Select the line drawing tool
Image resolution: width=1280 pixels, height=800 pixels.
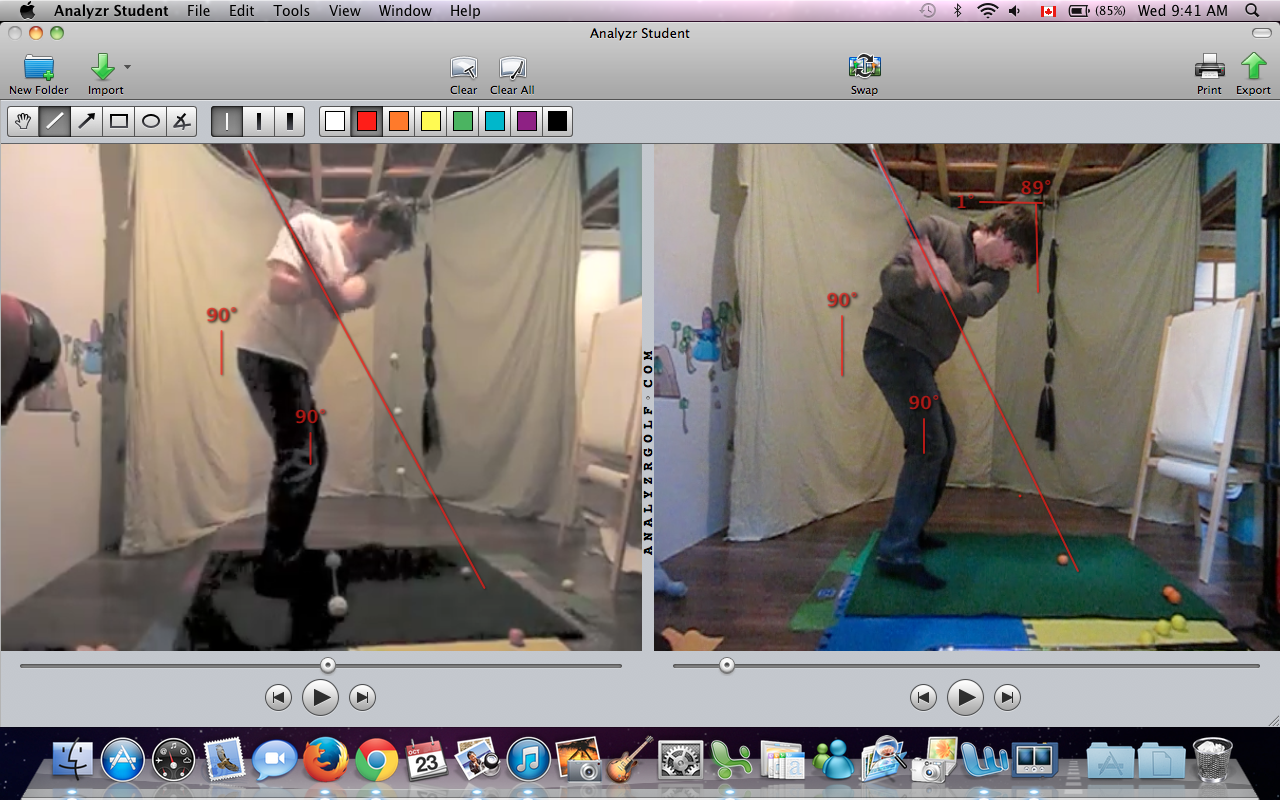[55, 122]
